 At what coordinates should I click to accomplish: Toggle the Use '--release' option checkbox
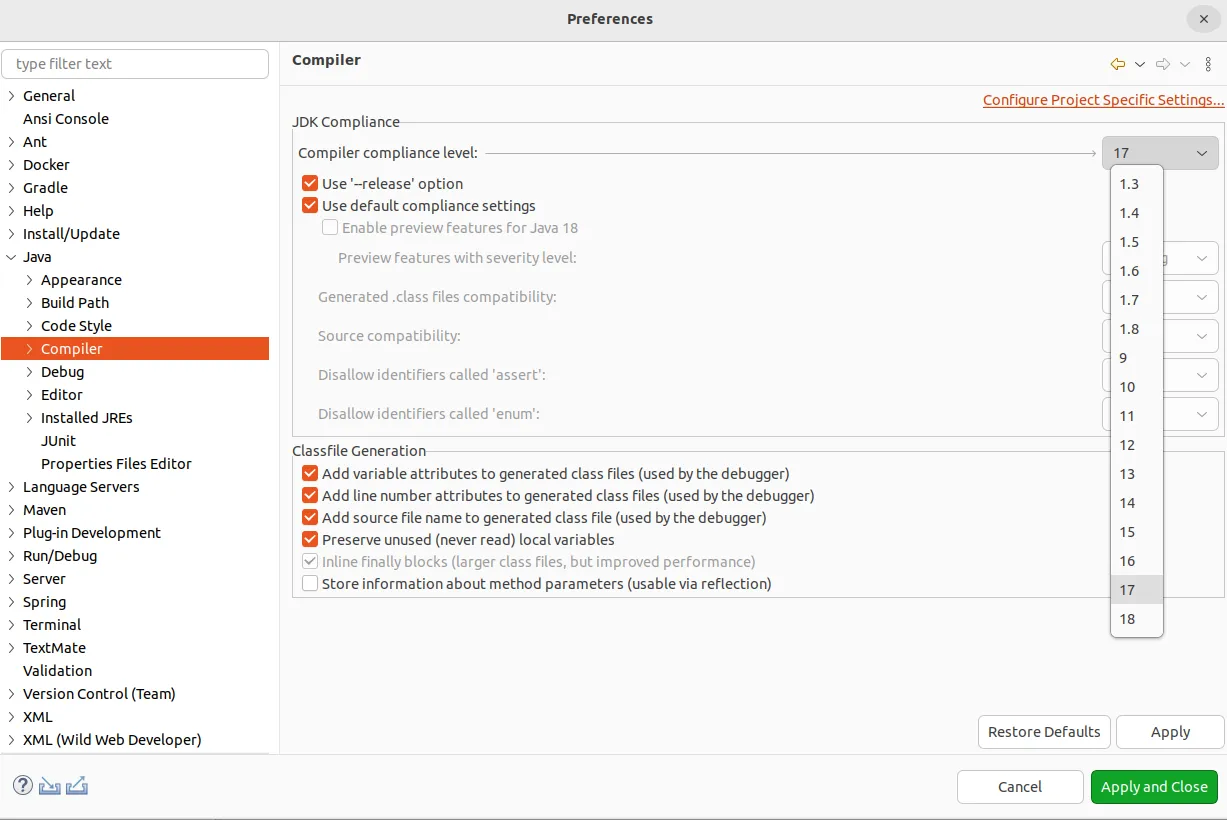(310, 184)
